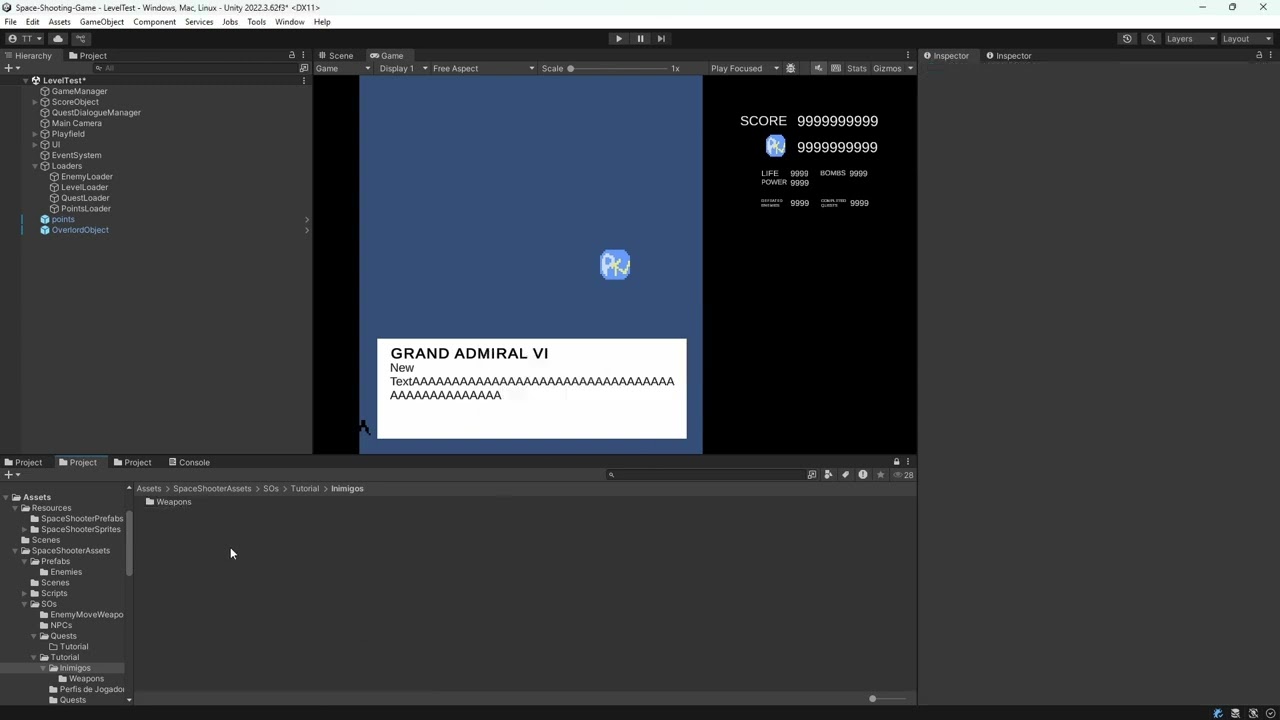Toggle the Project panel lock icon
This screenshot has width=1280, height=720.
[896, 462]
